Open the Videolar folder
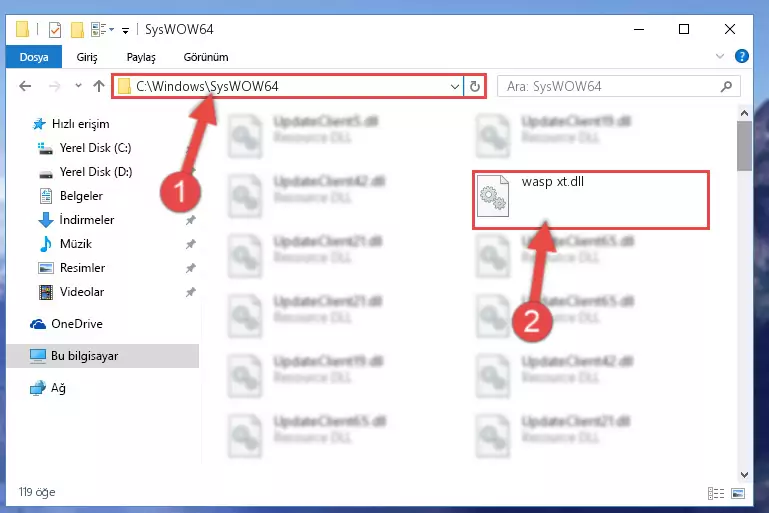 pyautogui.click(x=71, y=292)
